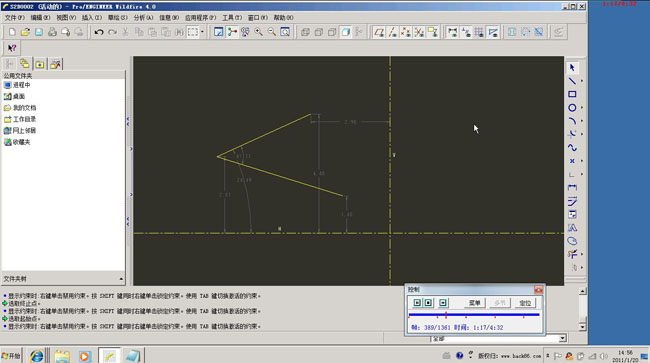Screen dimensions: 650x363
Task: Open Internet Explorer from the taskbar
Action: coord(36,356)
